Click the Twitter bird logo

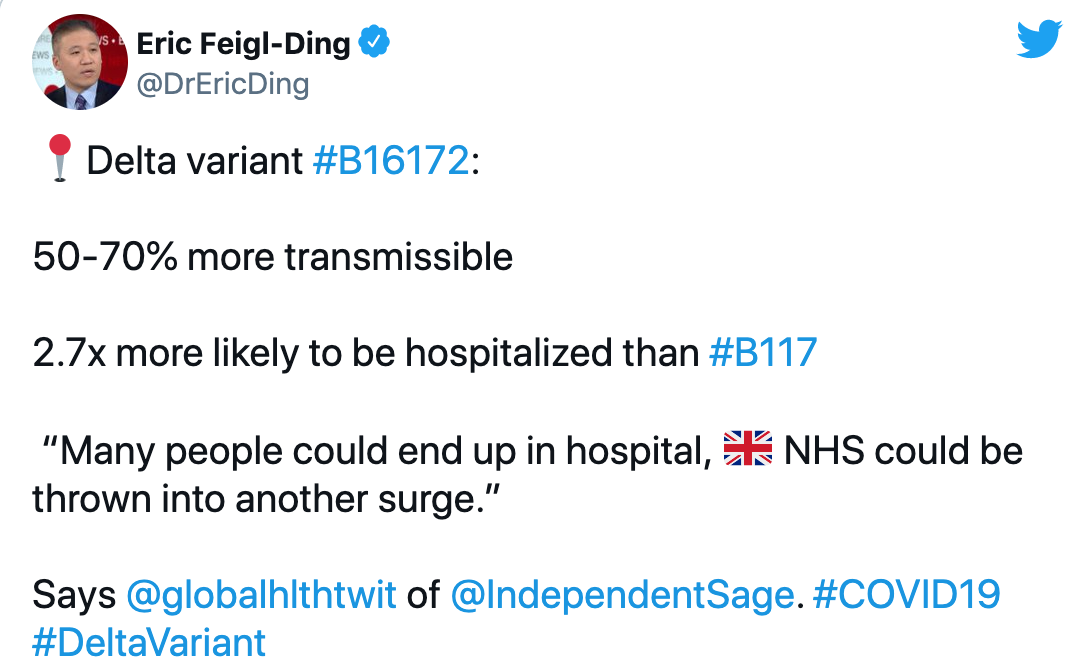pos(1040,39)
